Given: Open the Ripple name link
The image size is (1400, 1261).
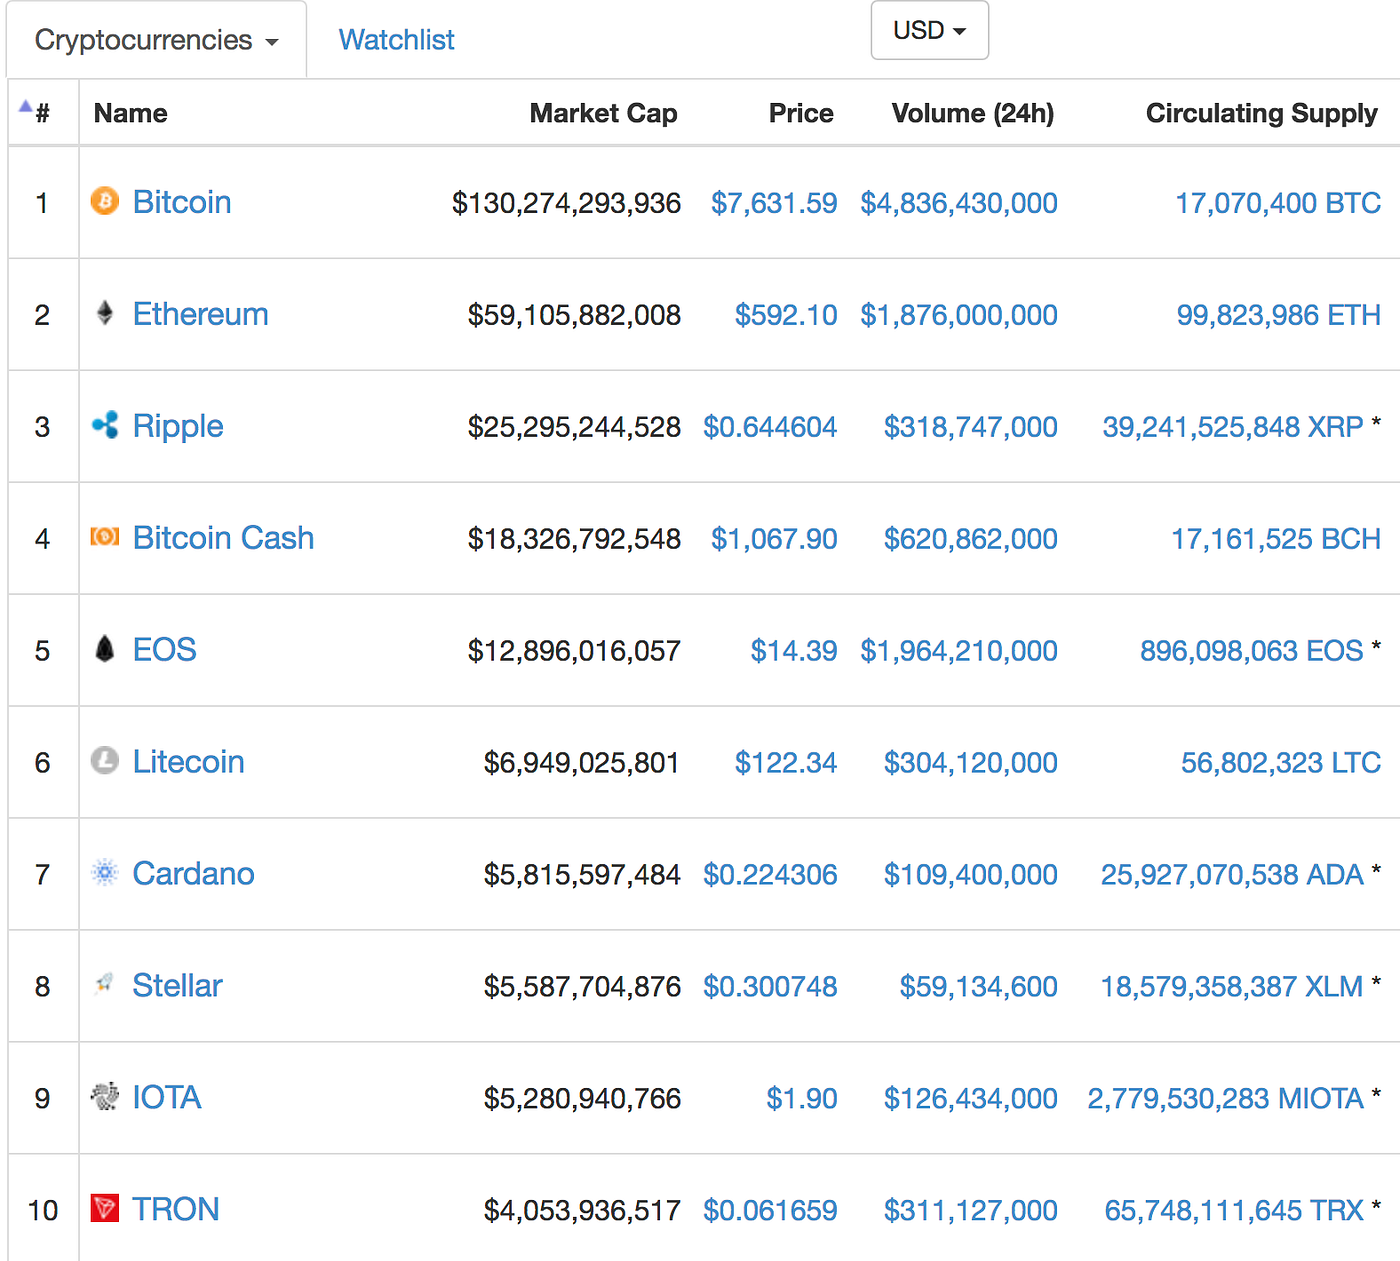Looking at the screenshot, I should pos(178,427).
